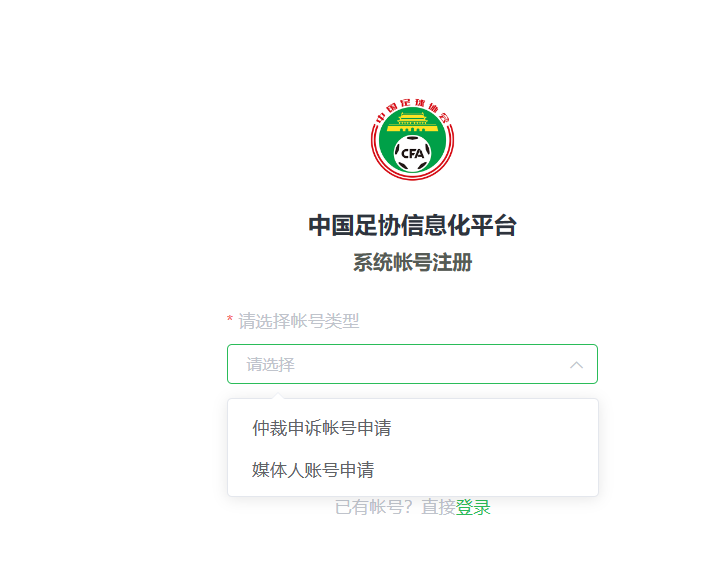Click the 请选择帐号类型 field label
The width and height of the screenshot is (715, 585).
[x=299, y=321]
